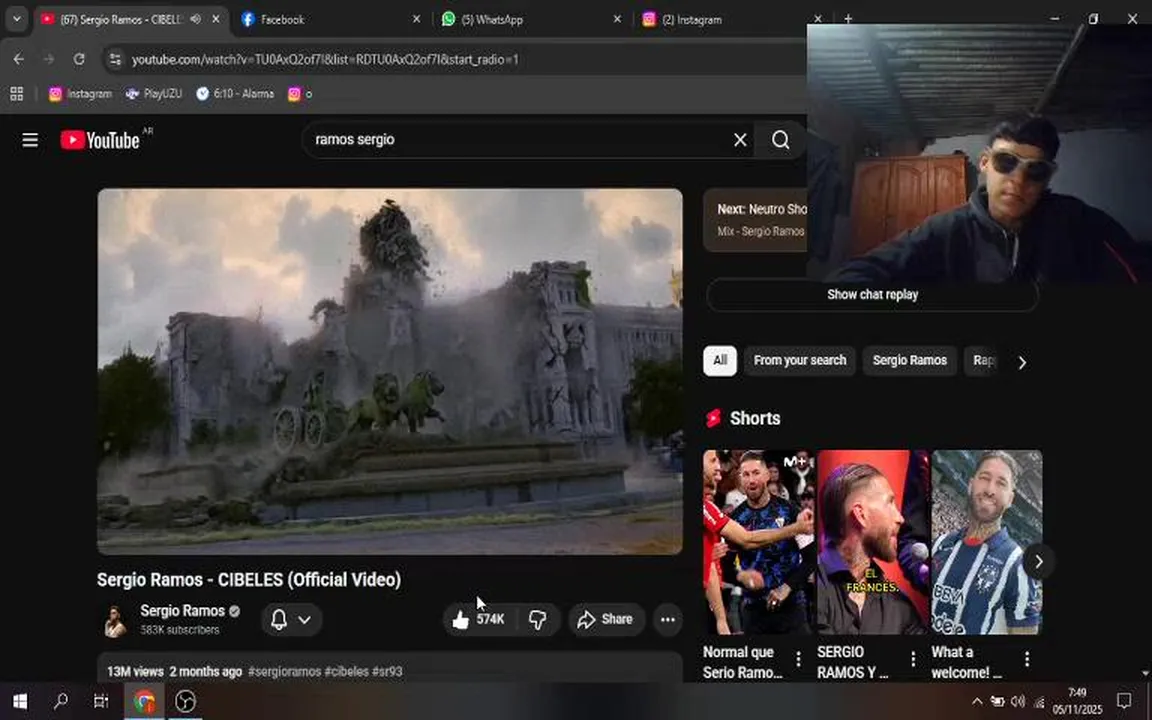
Task: Open the 'Normal que Serio Ramo...' short thumbnail
Action: tap(758, 542)
